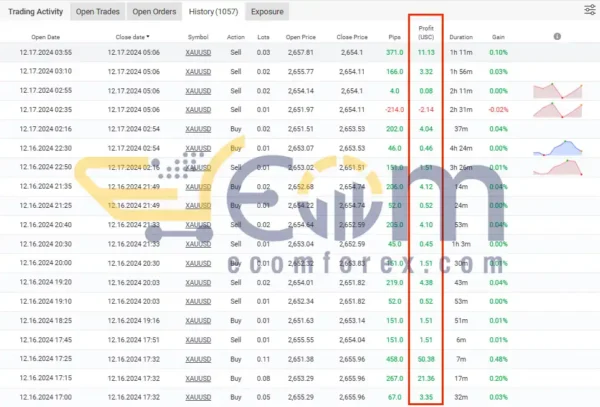
Task: Open XAUUSD link in the 12.17.2024 03:10 row
Action: pos(198,72)
